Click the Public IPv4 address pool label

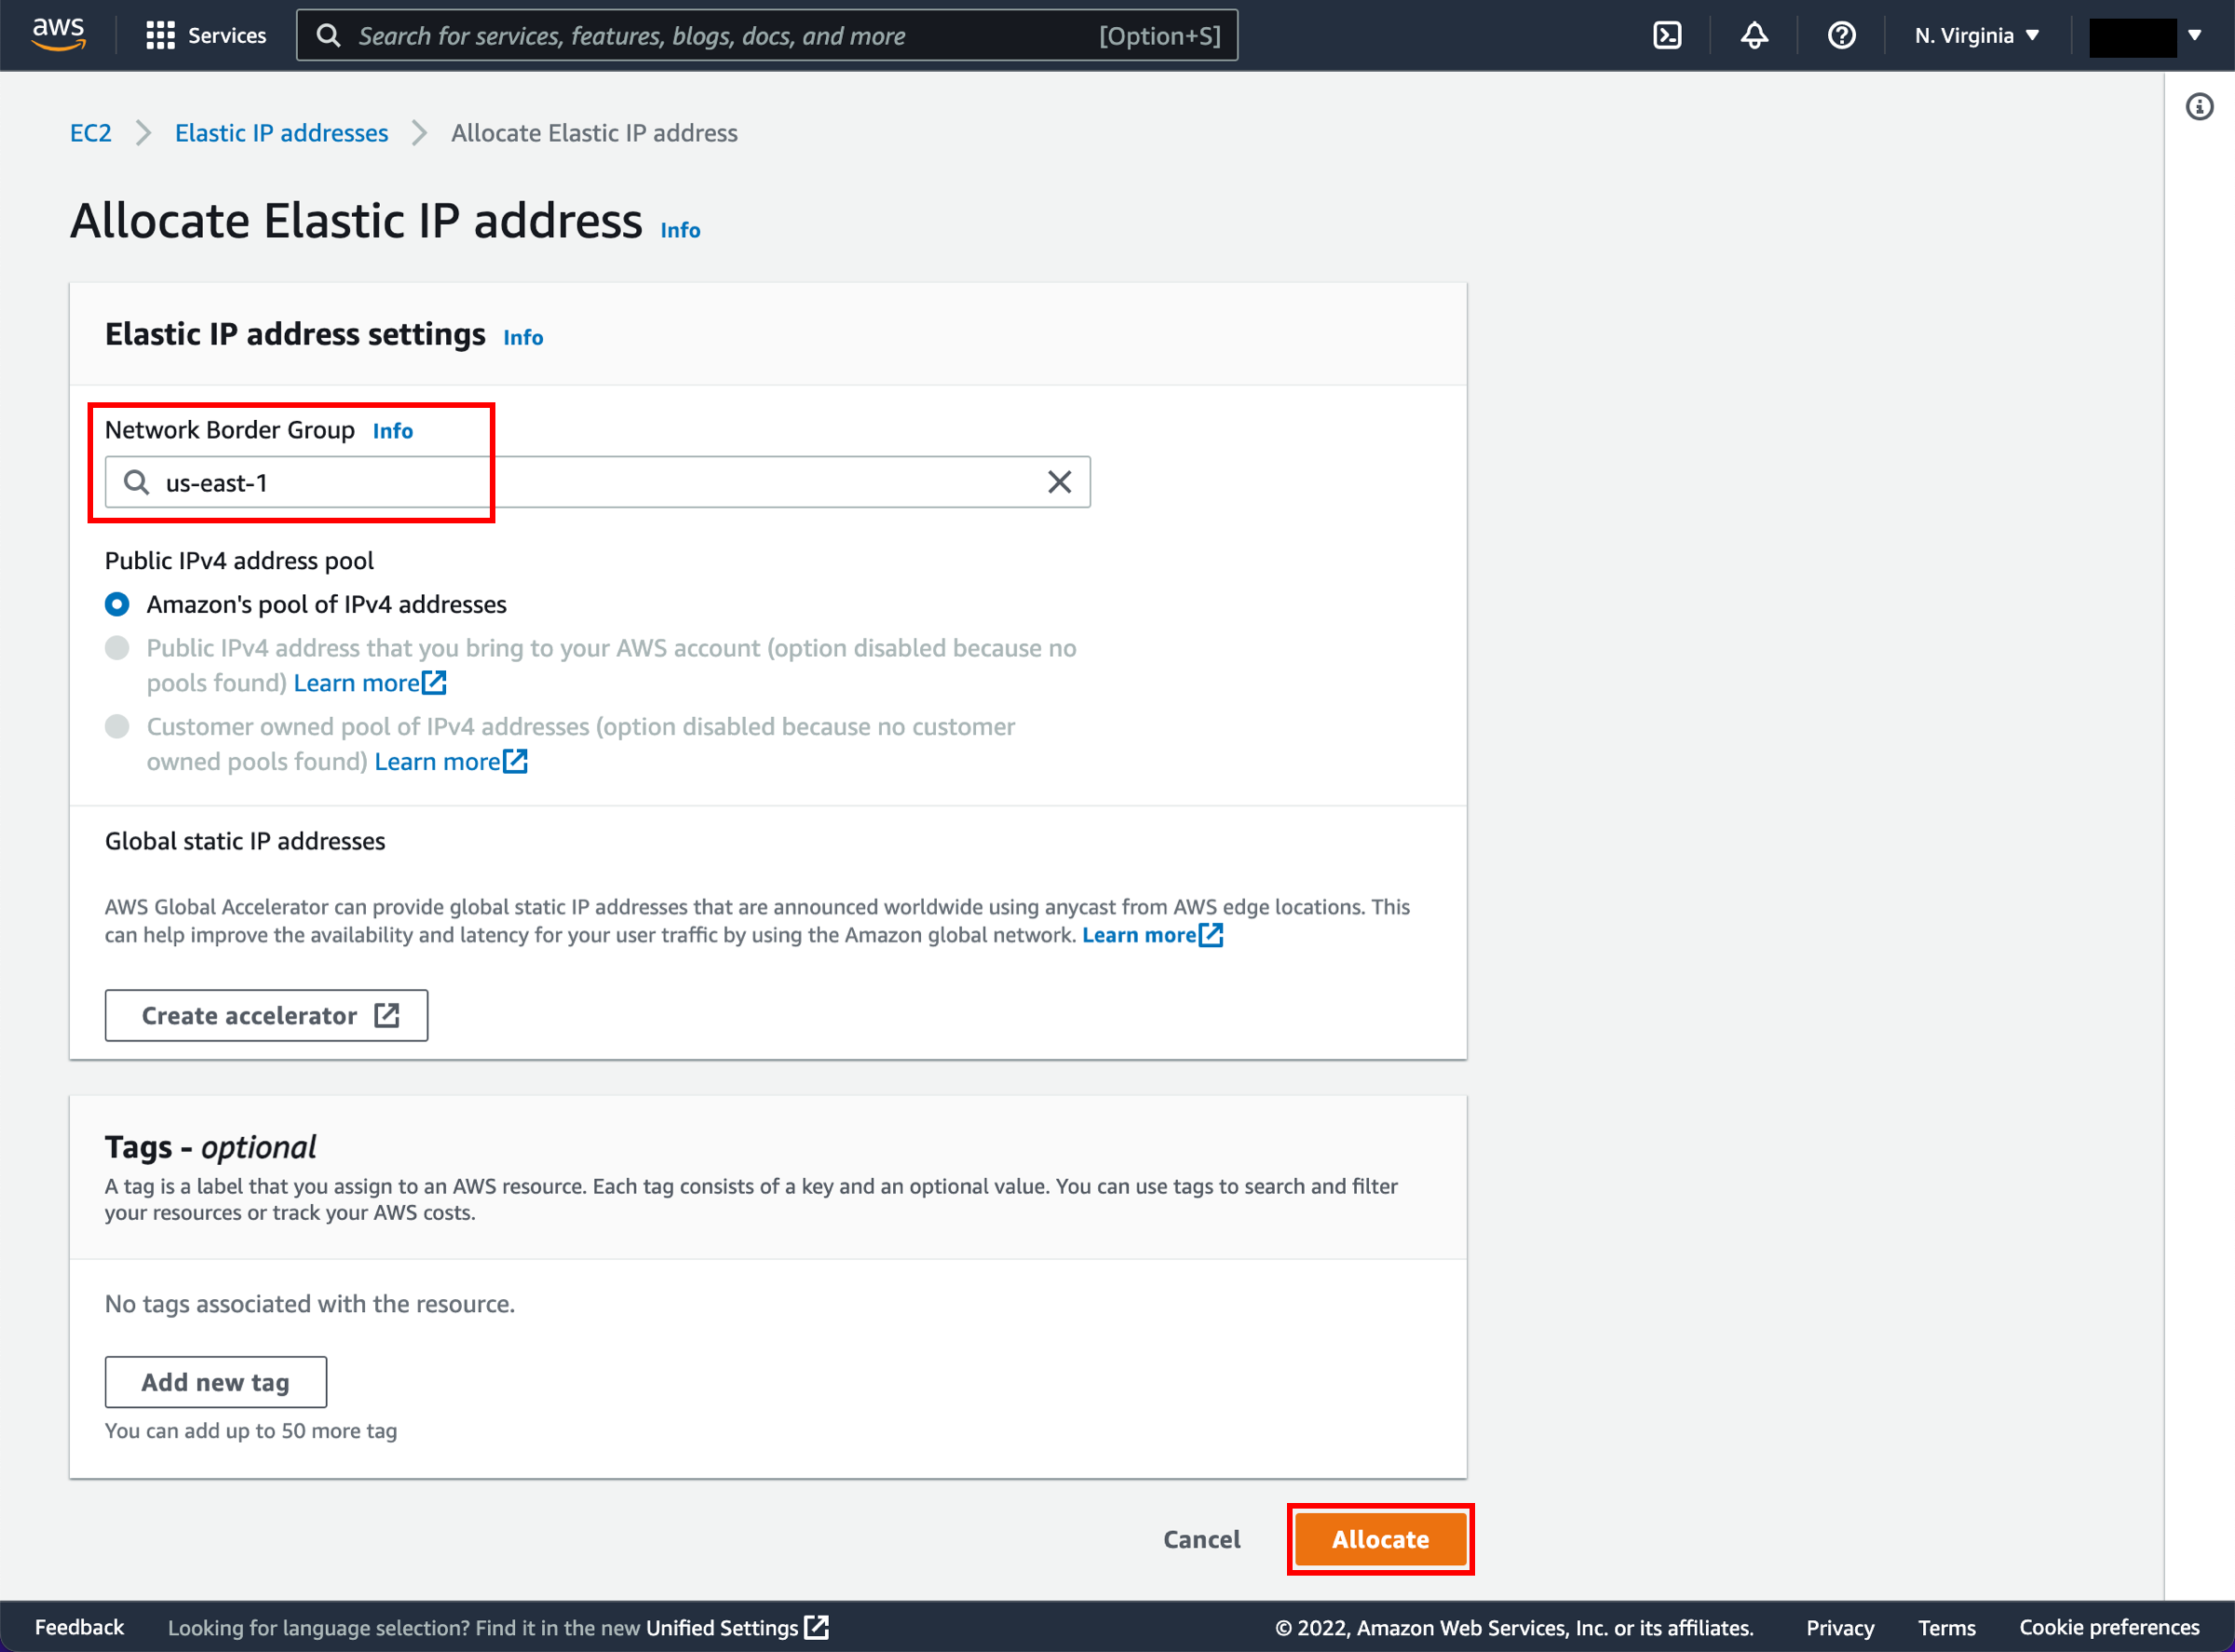click(x=239, y=561)
